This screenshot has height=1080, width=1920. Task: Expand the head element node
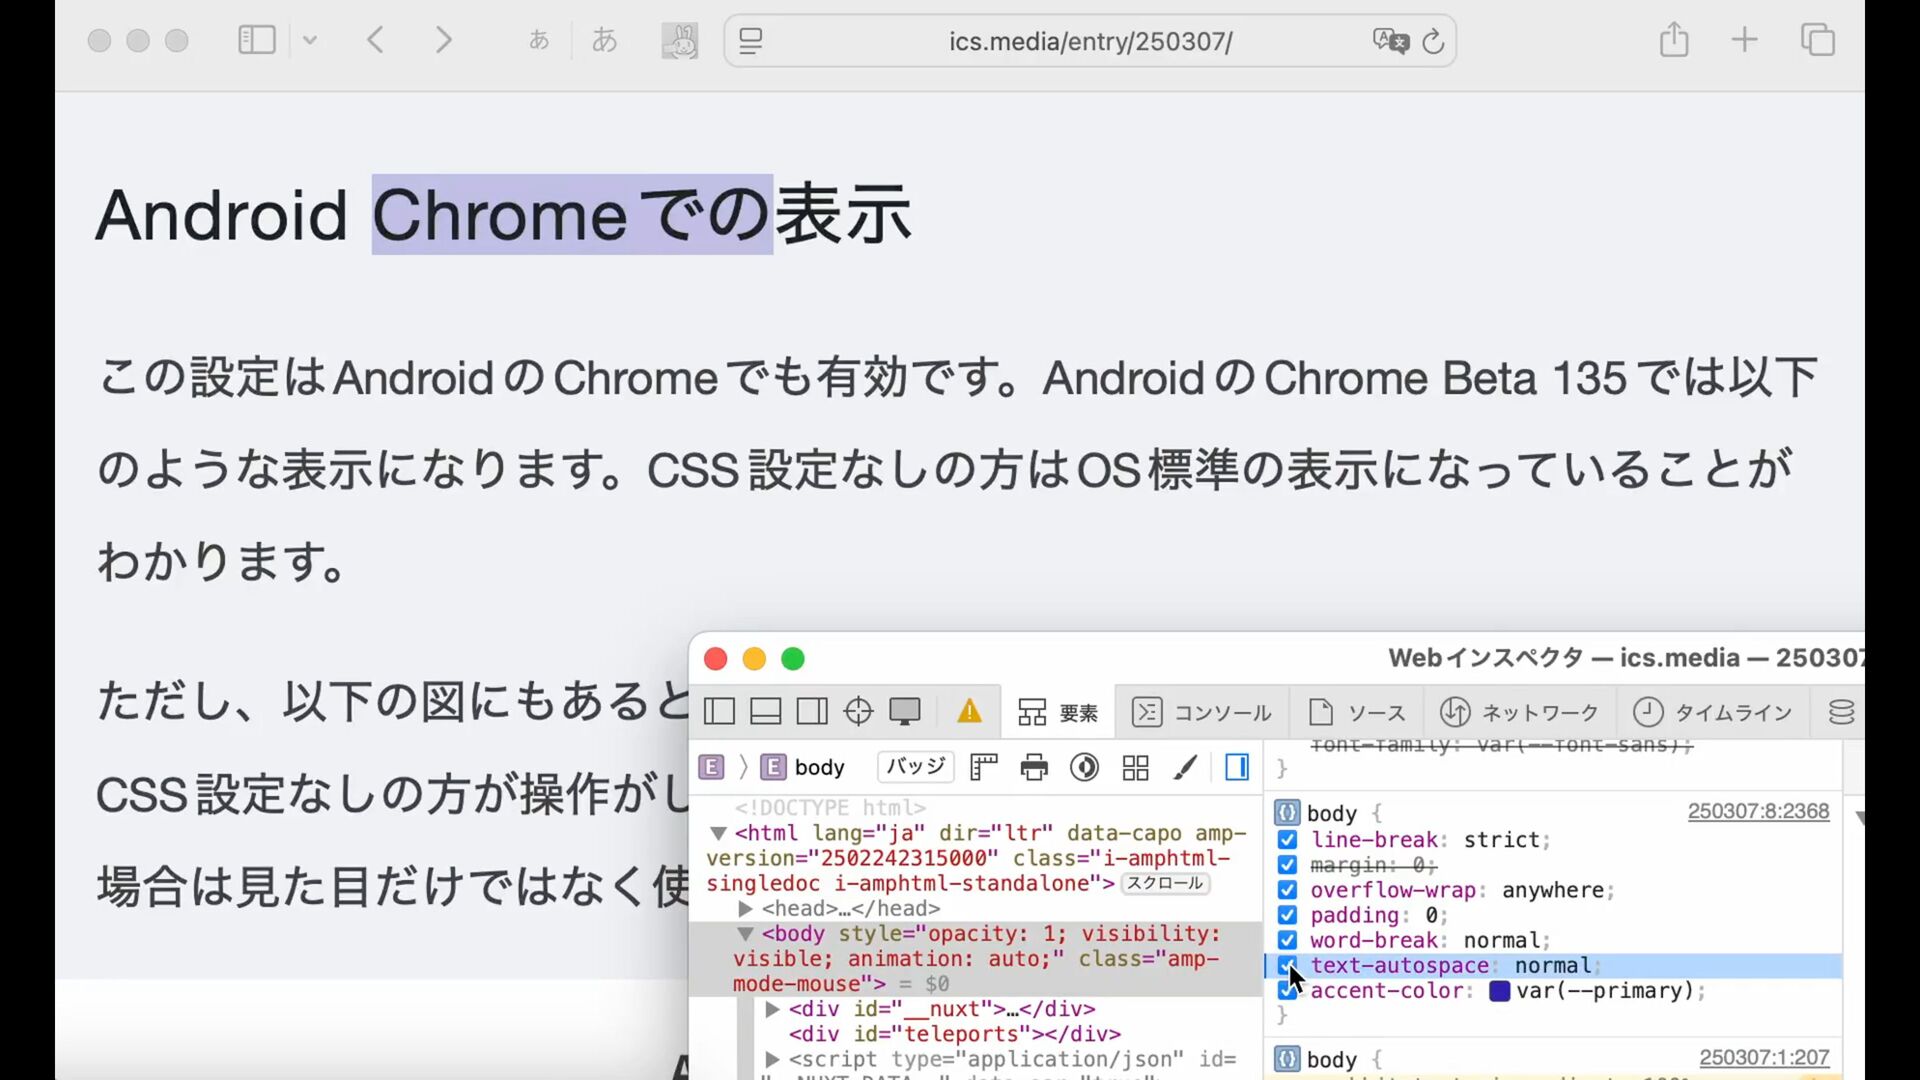coord(745,908)
